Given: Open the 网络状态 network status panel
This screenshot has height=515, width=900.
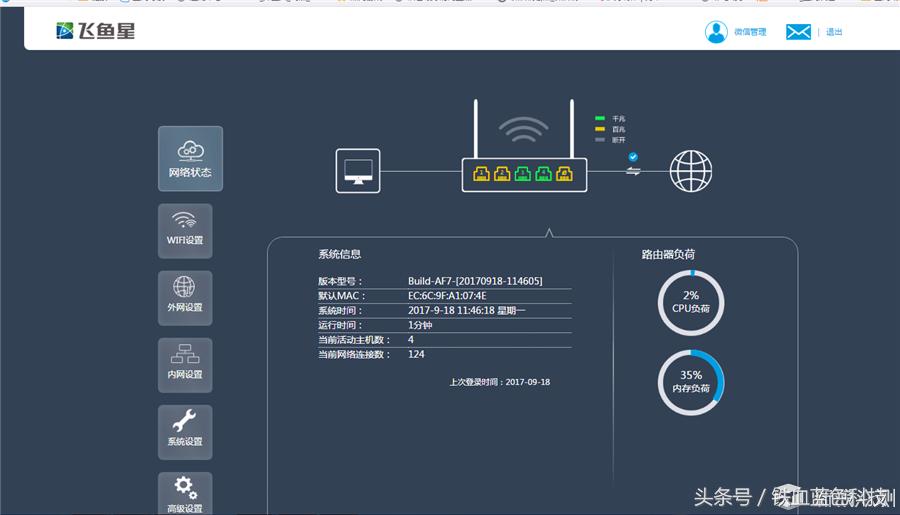Looking at the screenshot, I should [x=191, y=158].
